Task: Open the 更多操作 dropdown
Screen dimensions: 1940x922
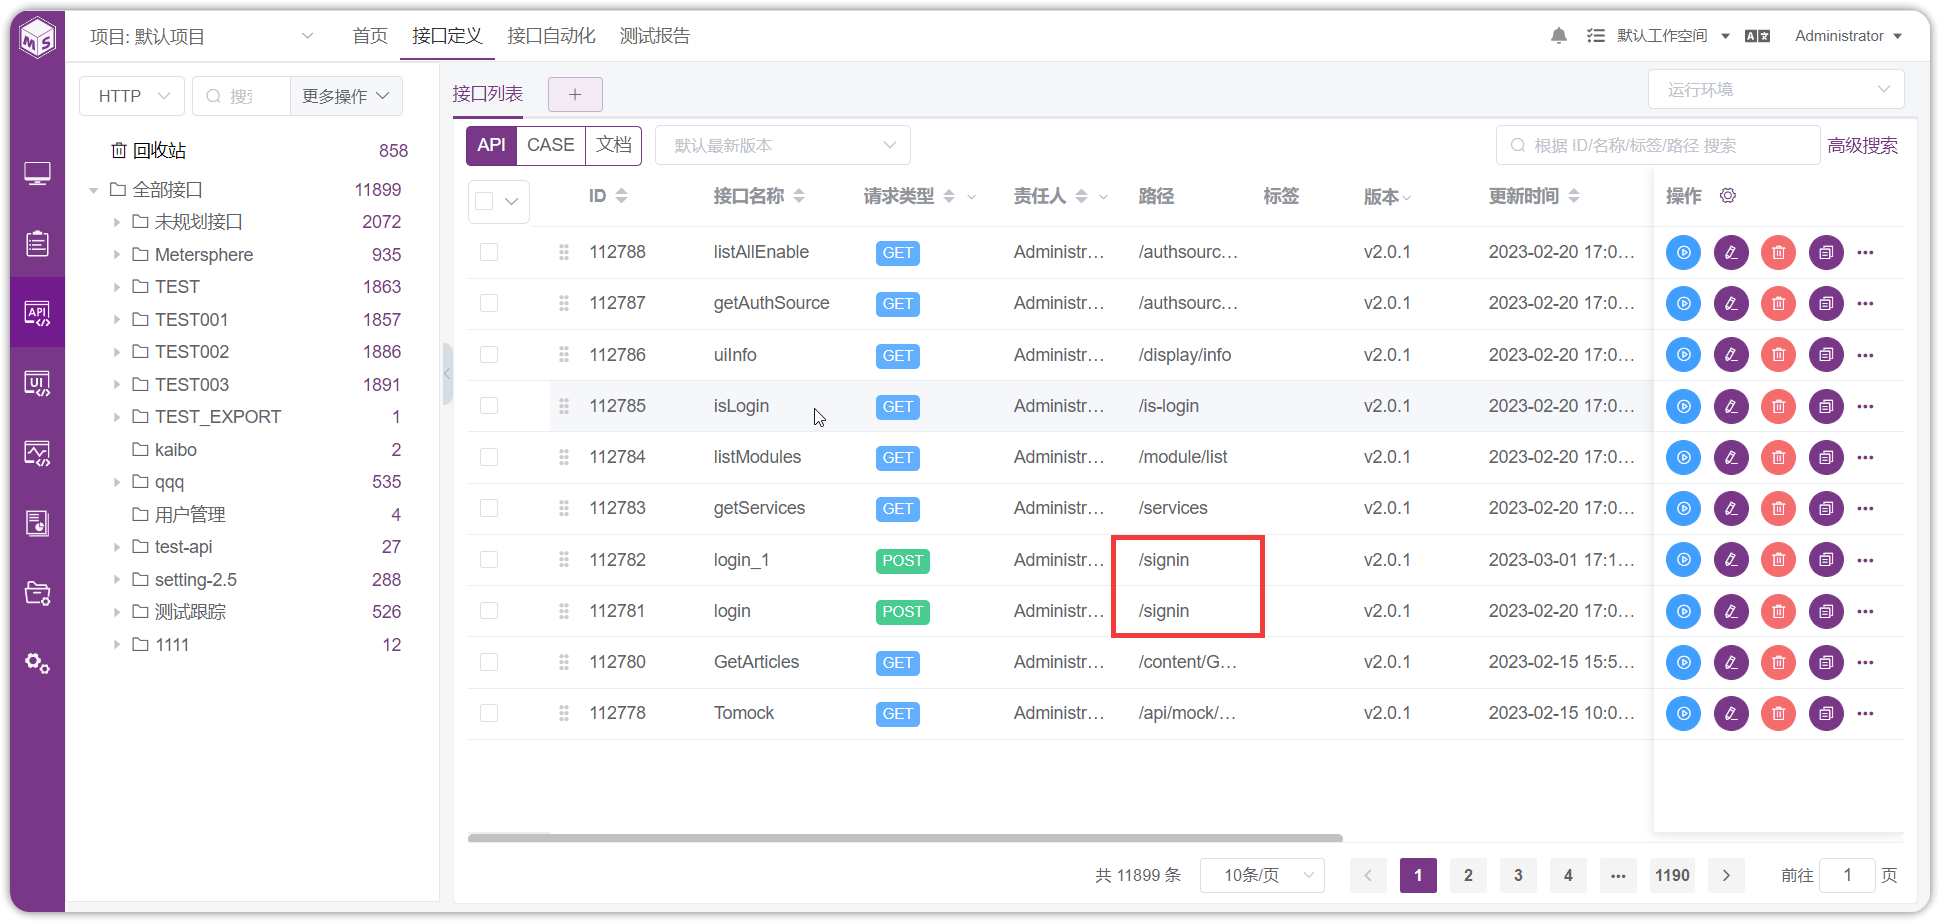Action: tap(346, 96)
